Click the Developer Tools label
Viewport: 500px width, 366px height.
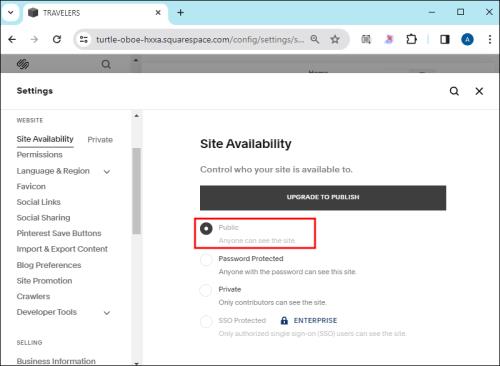pyautogui.click(x=47, y=312)
